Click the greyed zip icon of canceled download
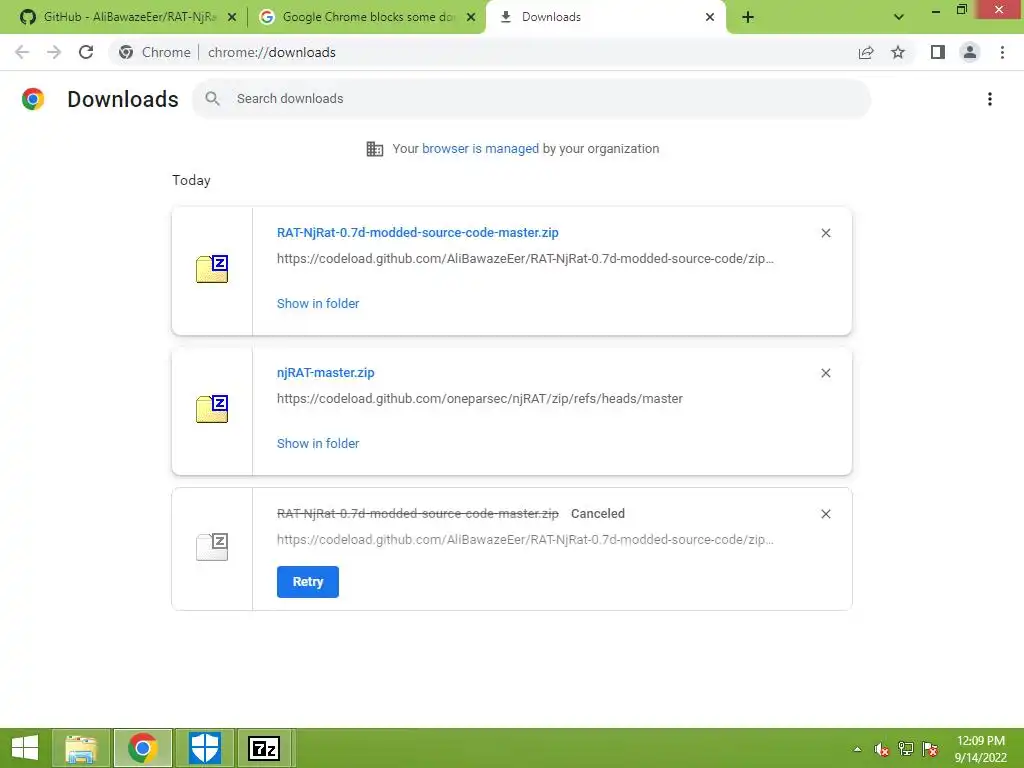The image size is (1024, 768). 212,547
